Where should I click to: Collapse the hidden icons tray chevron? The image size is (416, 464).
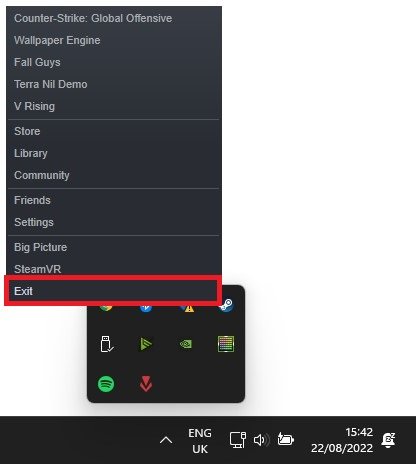click(x=166, y=440)
